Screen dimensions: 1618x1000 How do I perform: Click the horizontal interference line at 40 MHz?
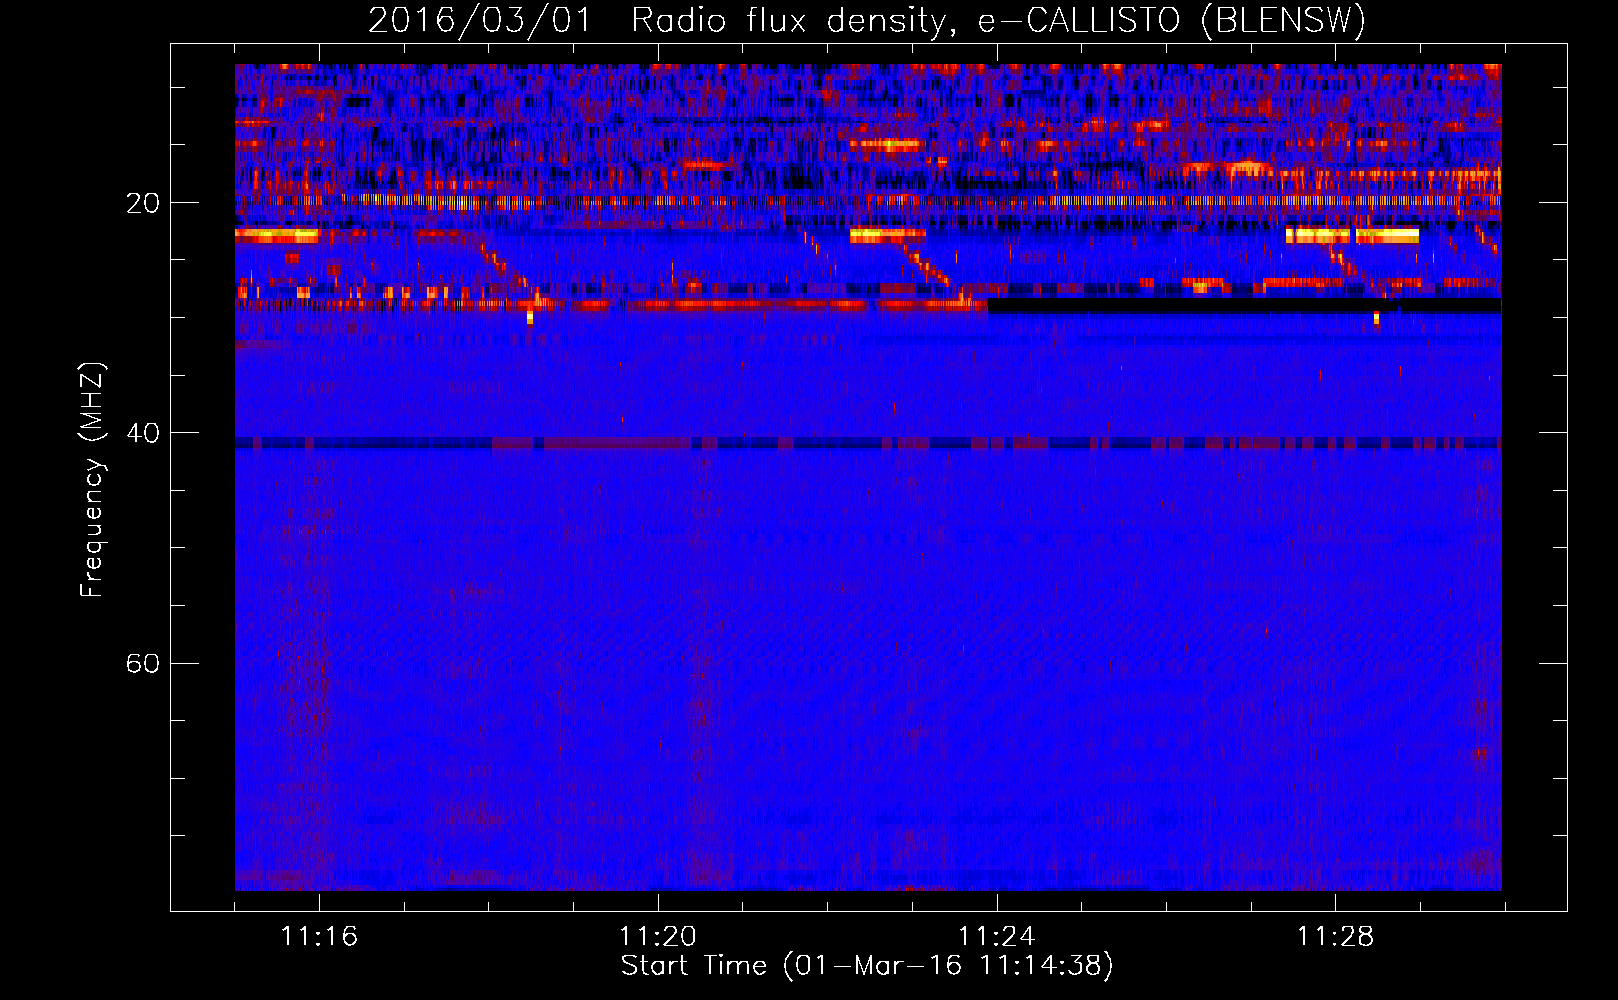point(868,443)
